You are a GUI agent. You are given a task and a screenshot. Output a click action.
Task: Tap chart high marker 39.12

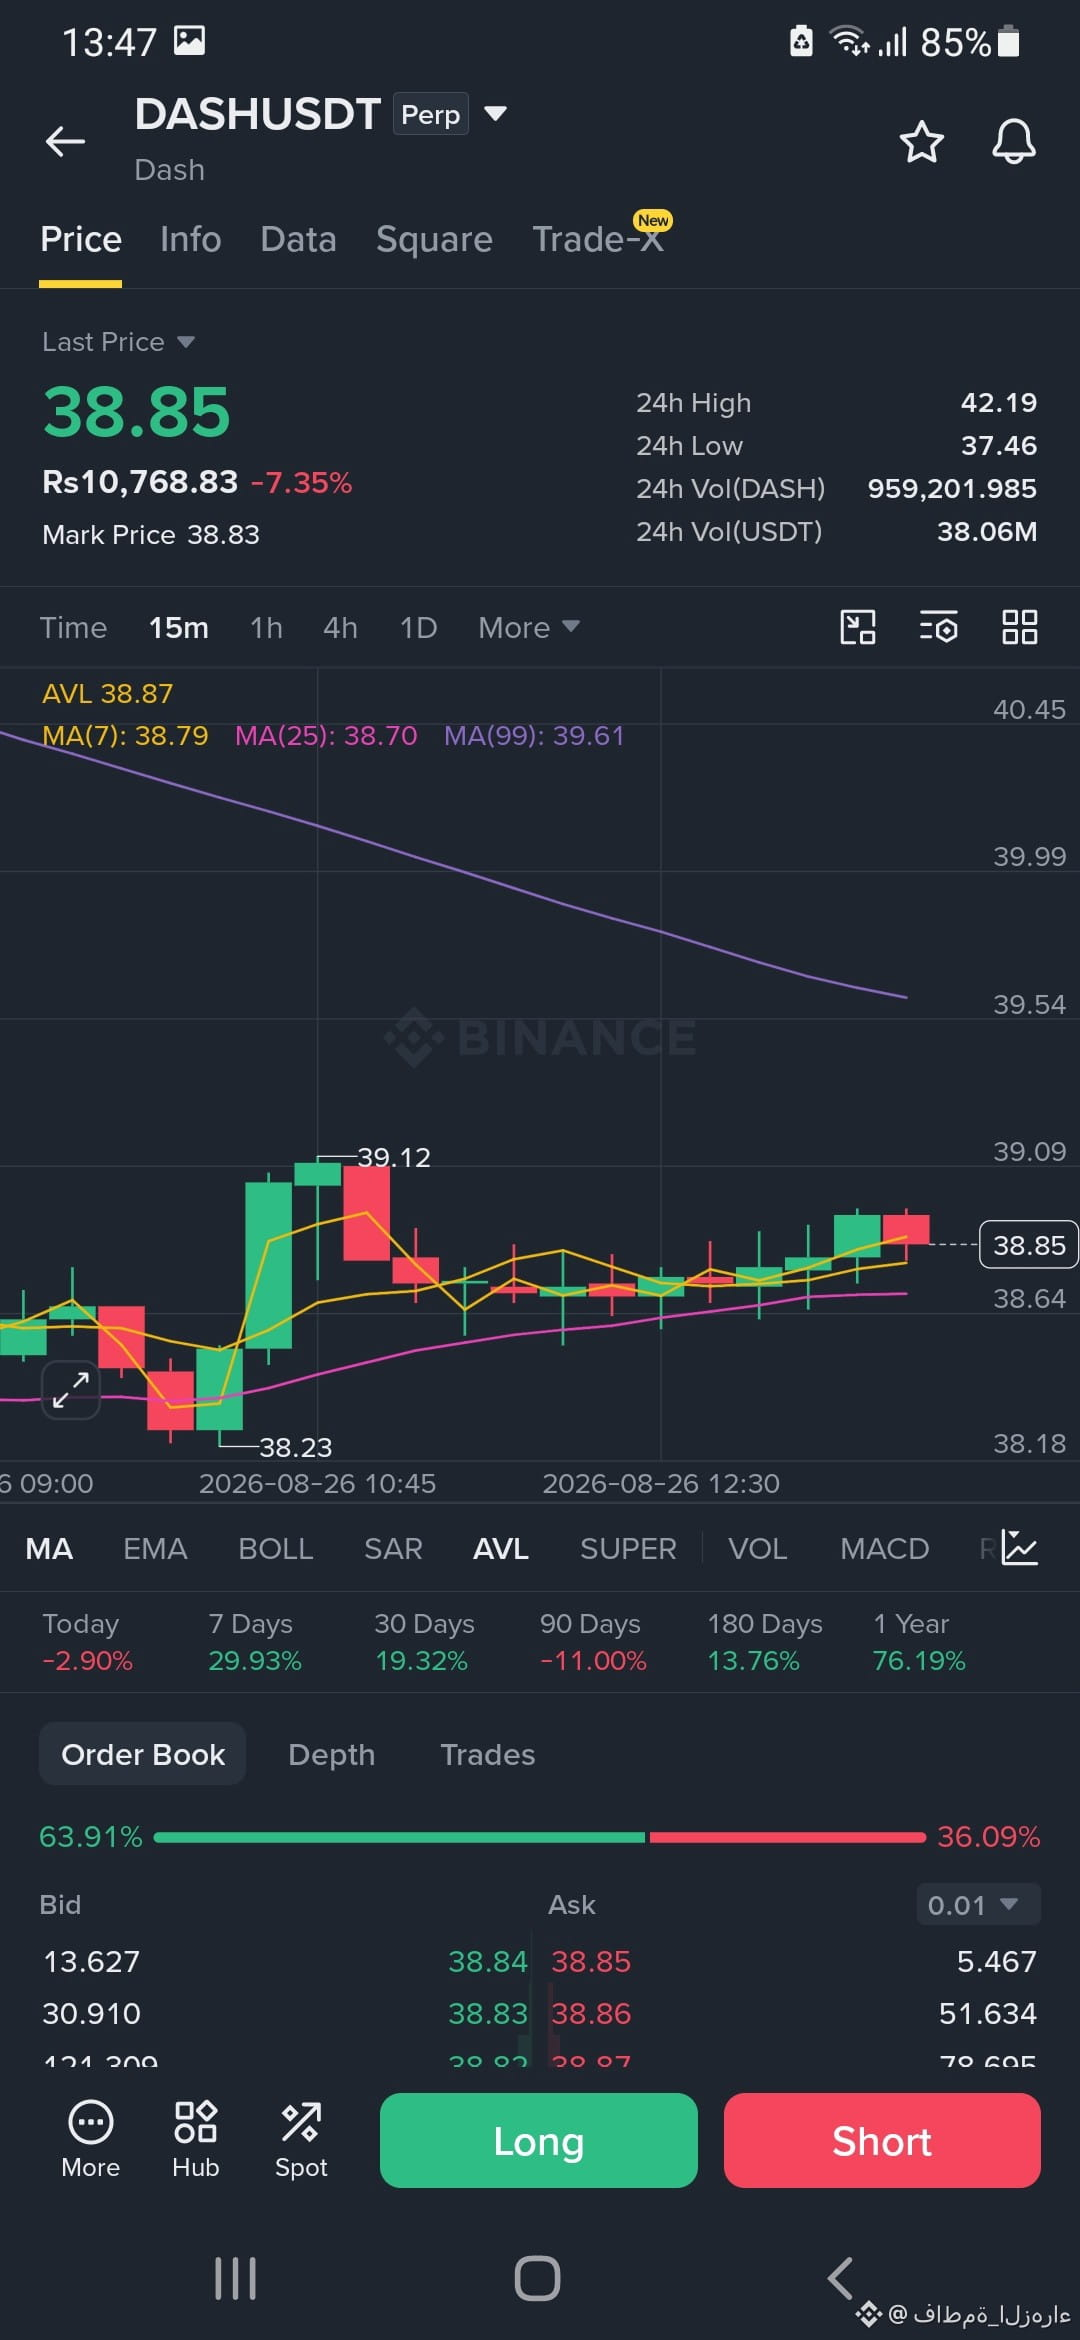point(394,1158)
